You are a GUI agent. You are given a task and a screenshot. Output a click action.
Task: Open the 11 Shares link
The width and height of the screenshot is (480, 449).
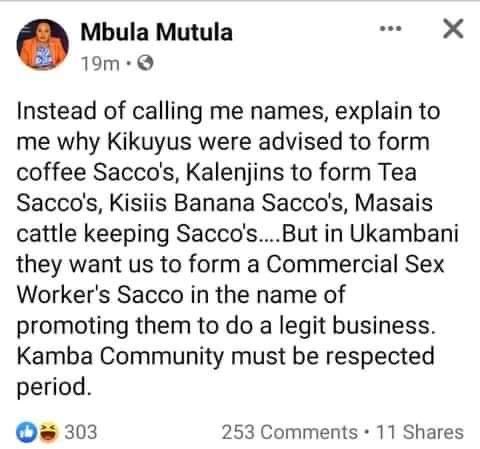[420, 432]
